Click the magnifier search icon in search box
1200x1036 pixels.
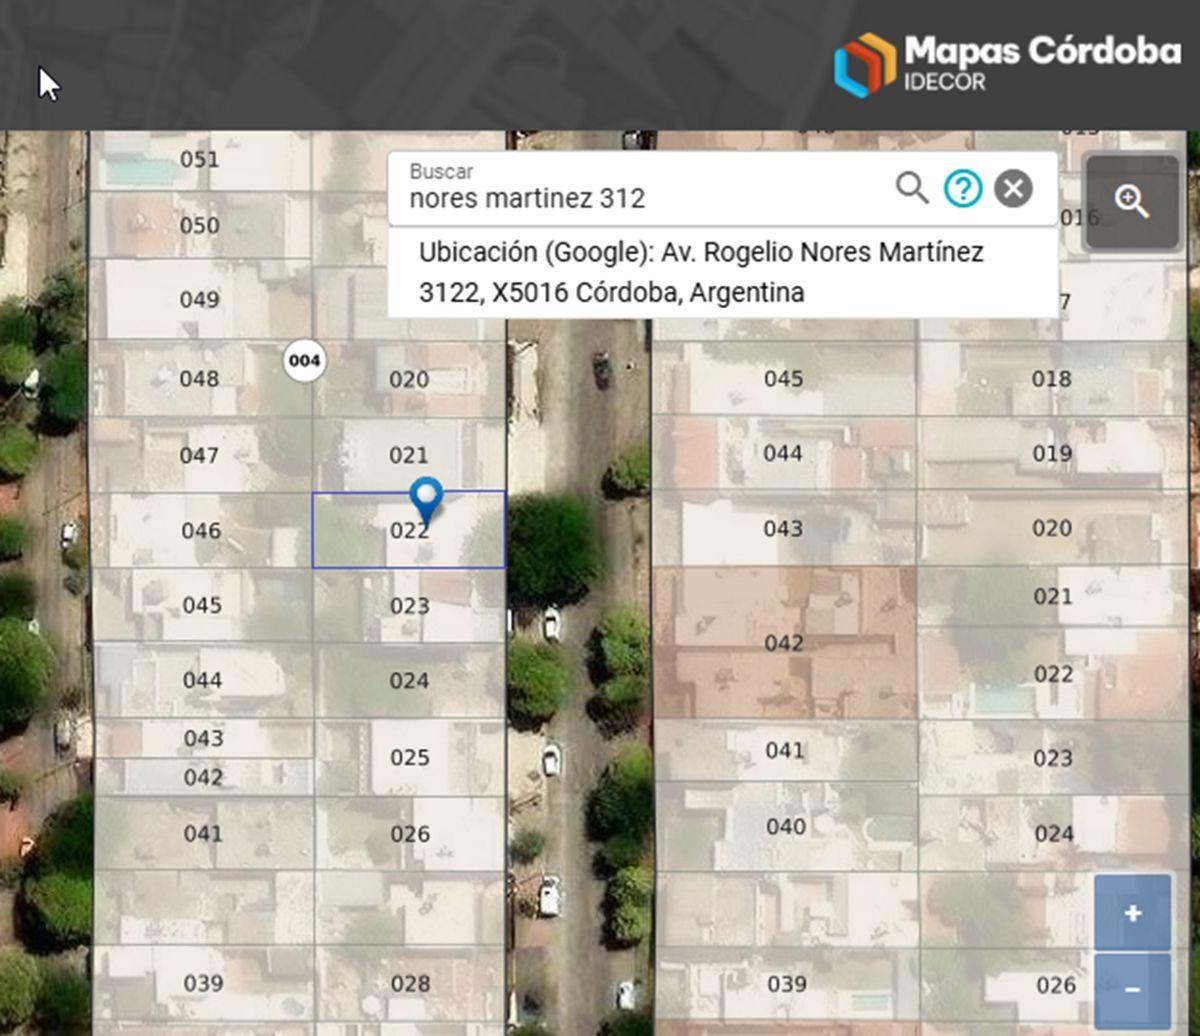(x=911, y=187)
